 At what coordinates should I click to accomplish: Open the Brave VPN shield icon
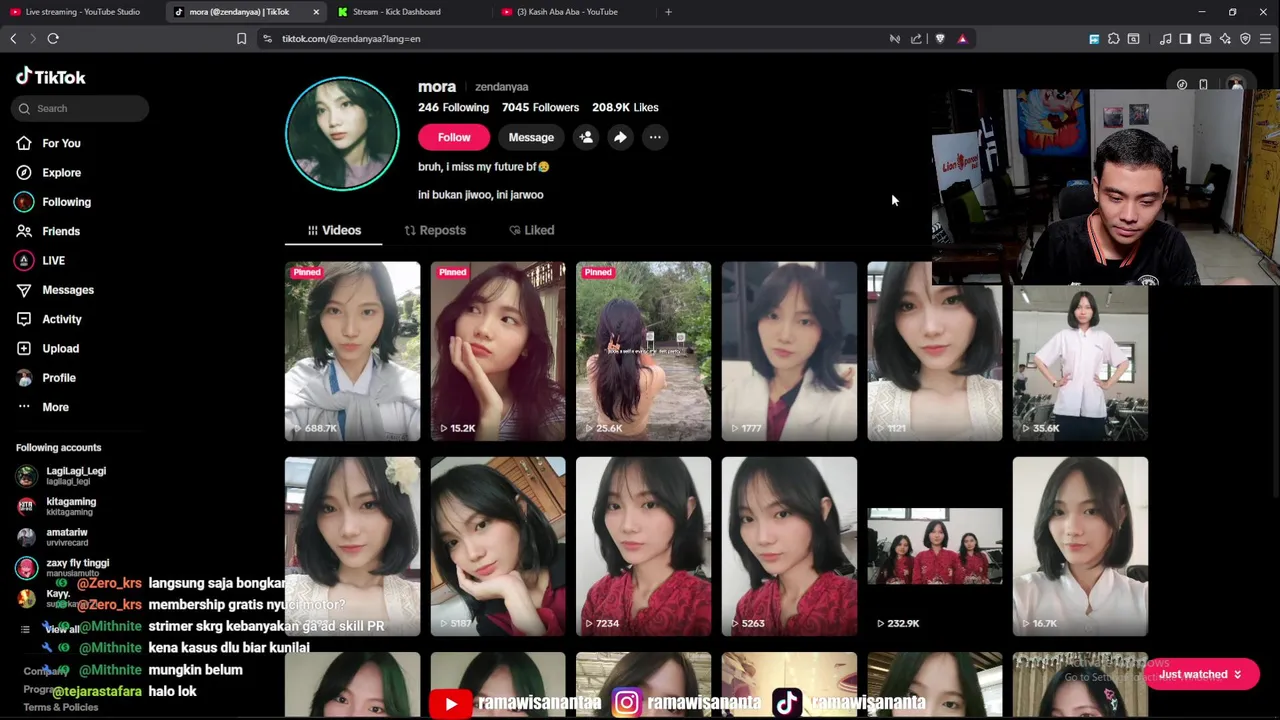click(x=1245, y=38)
